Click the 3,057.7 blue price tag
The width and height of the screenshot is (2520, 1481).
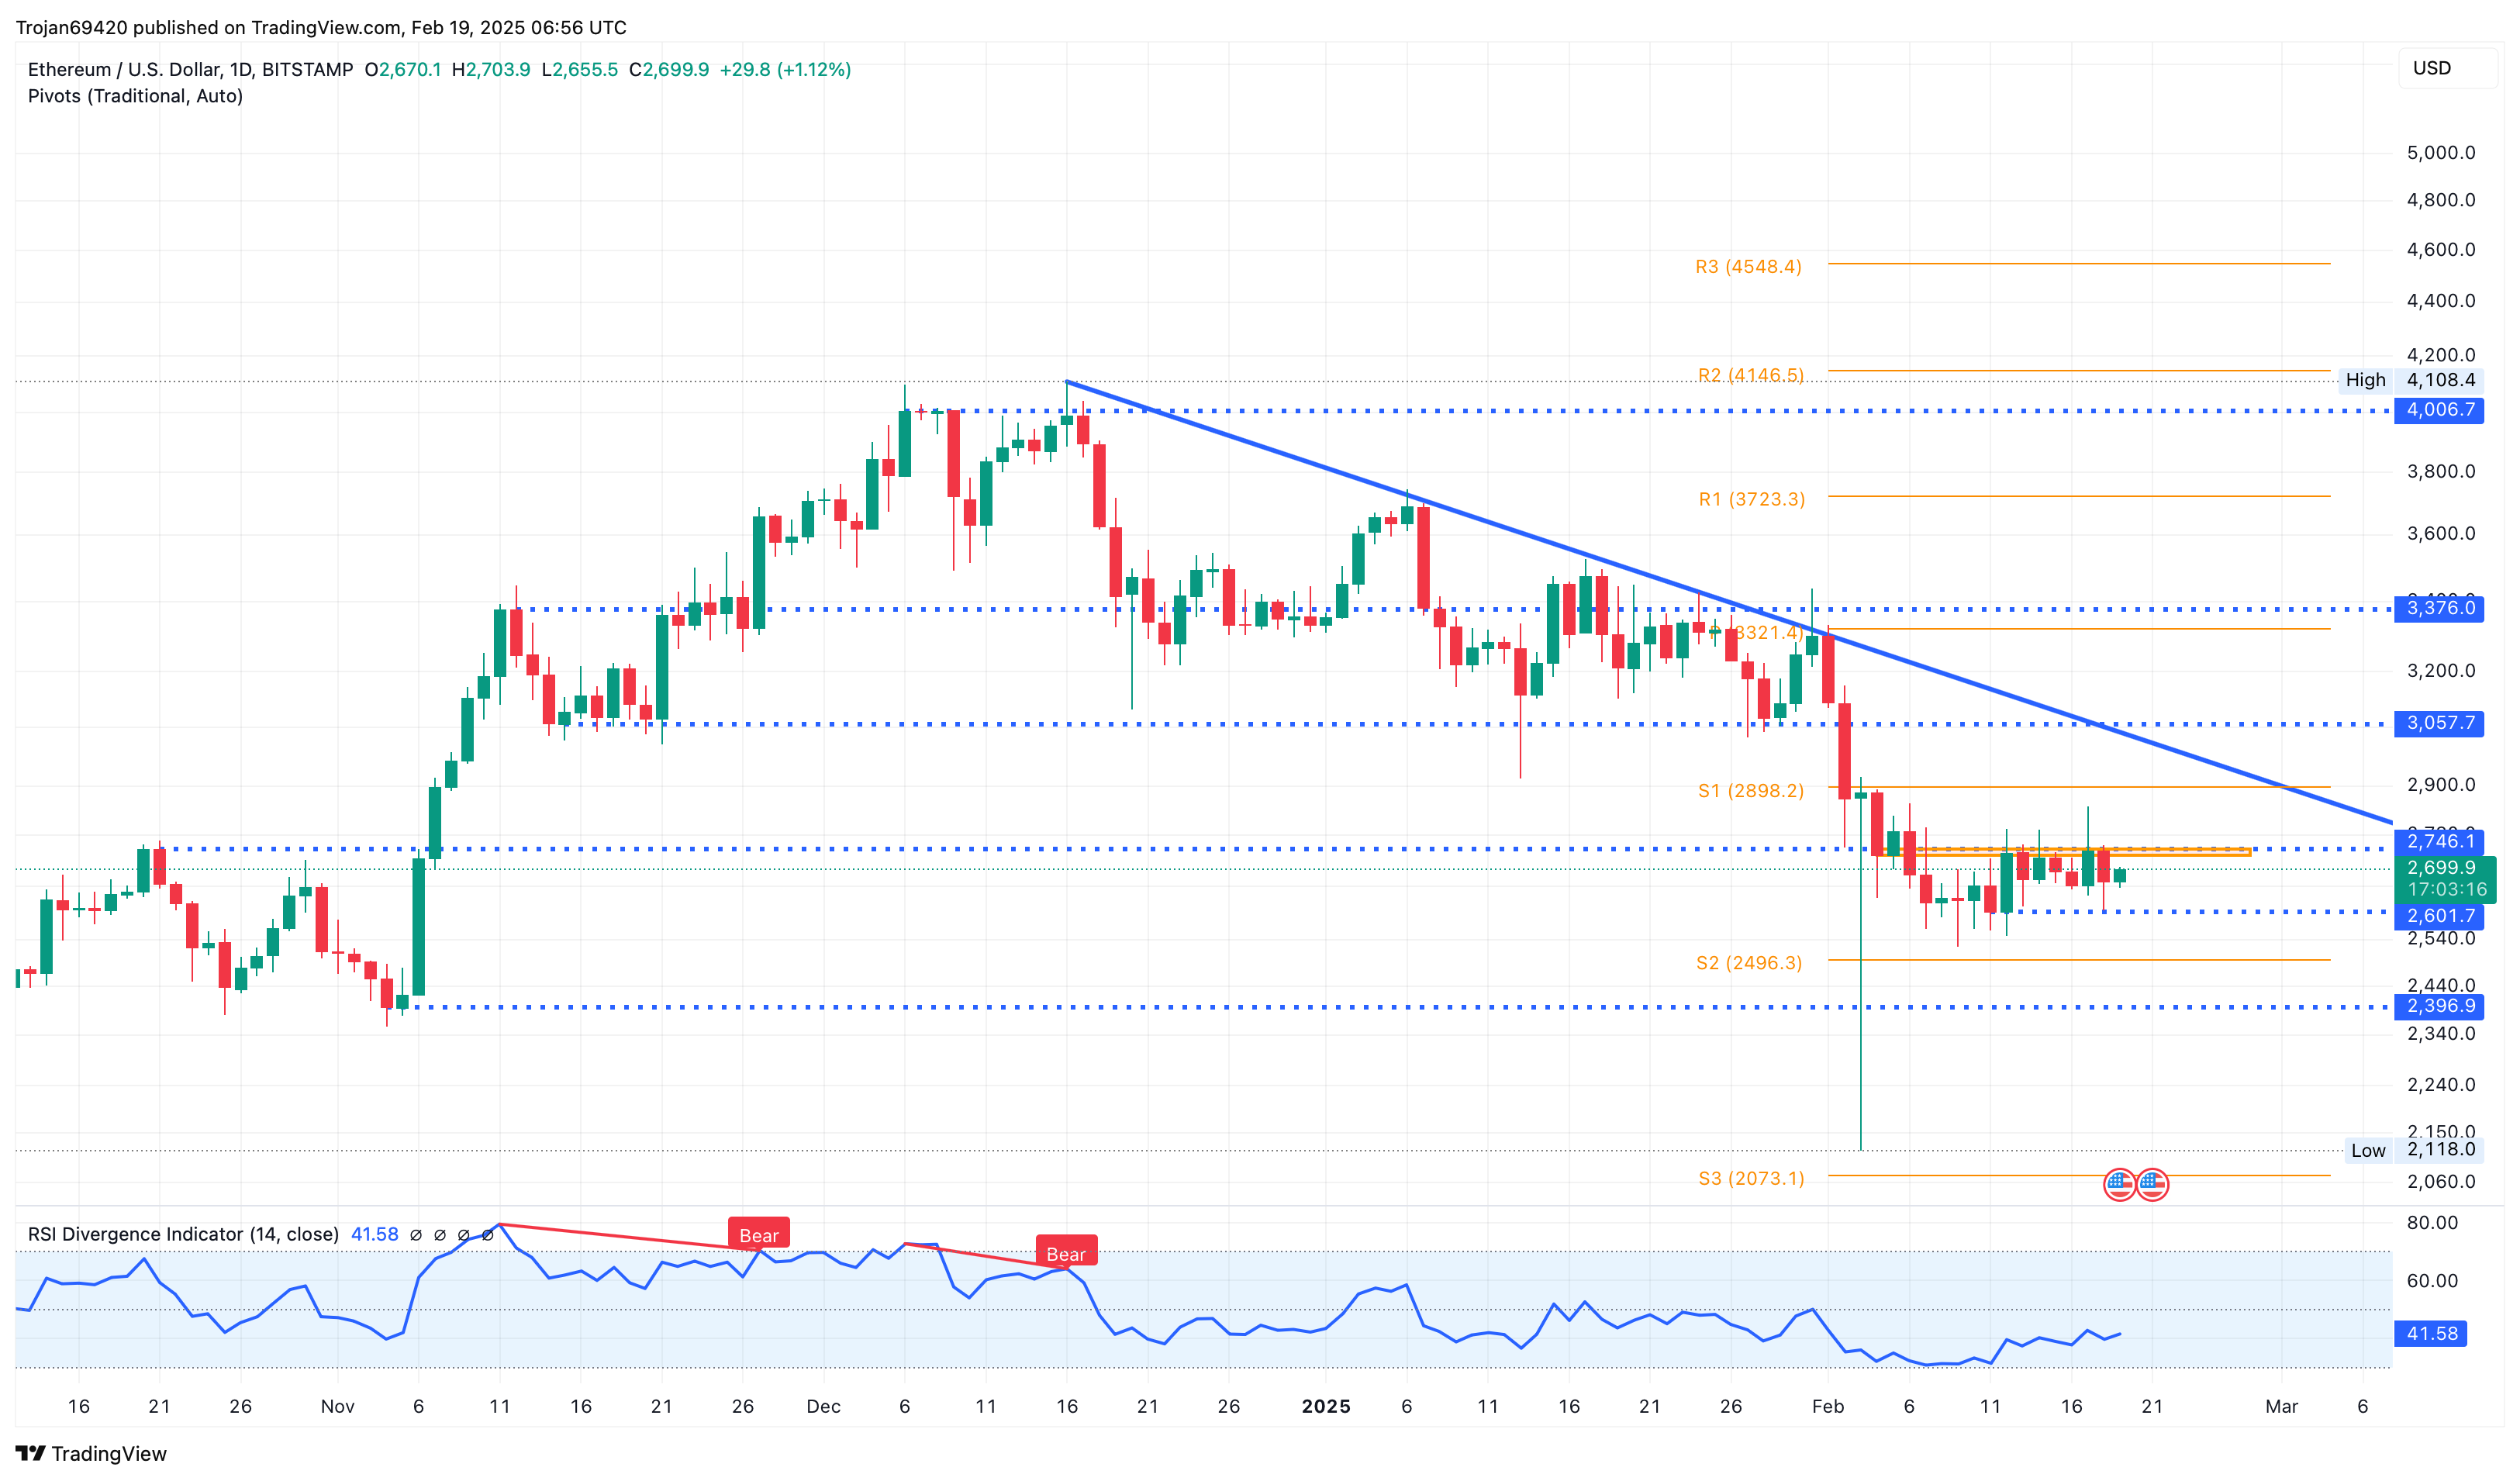[2439, 723]
